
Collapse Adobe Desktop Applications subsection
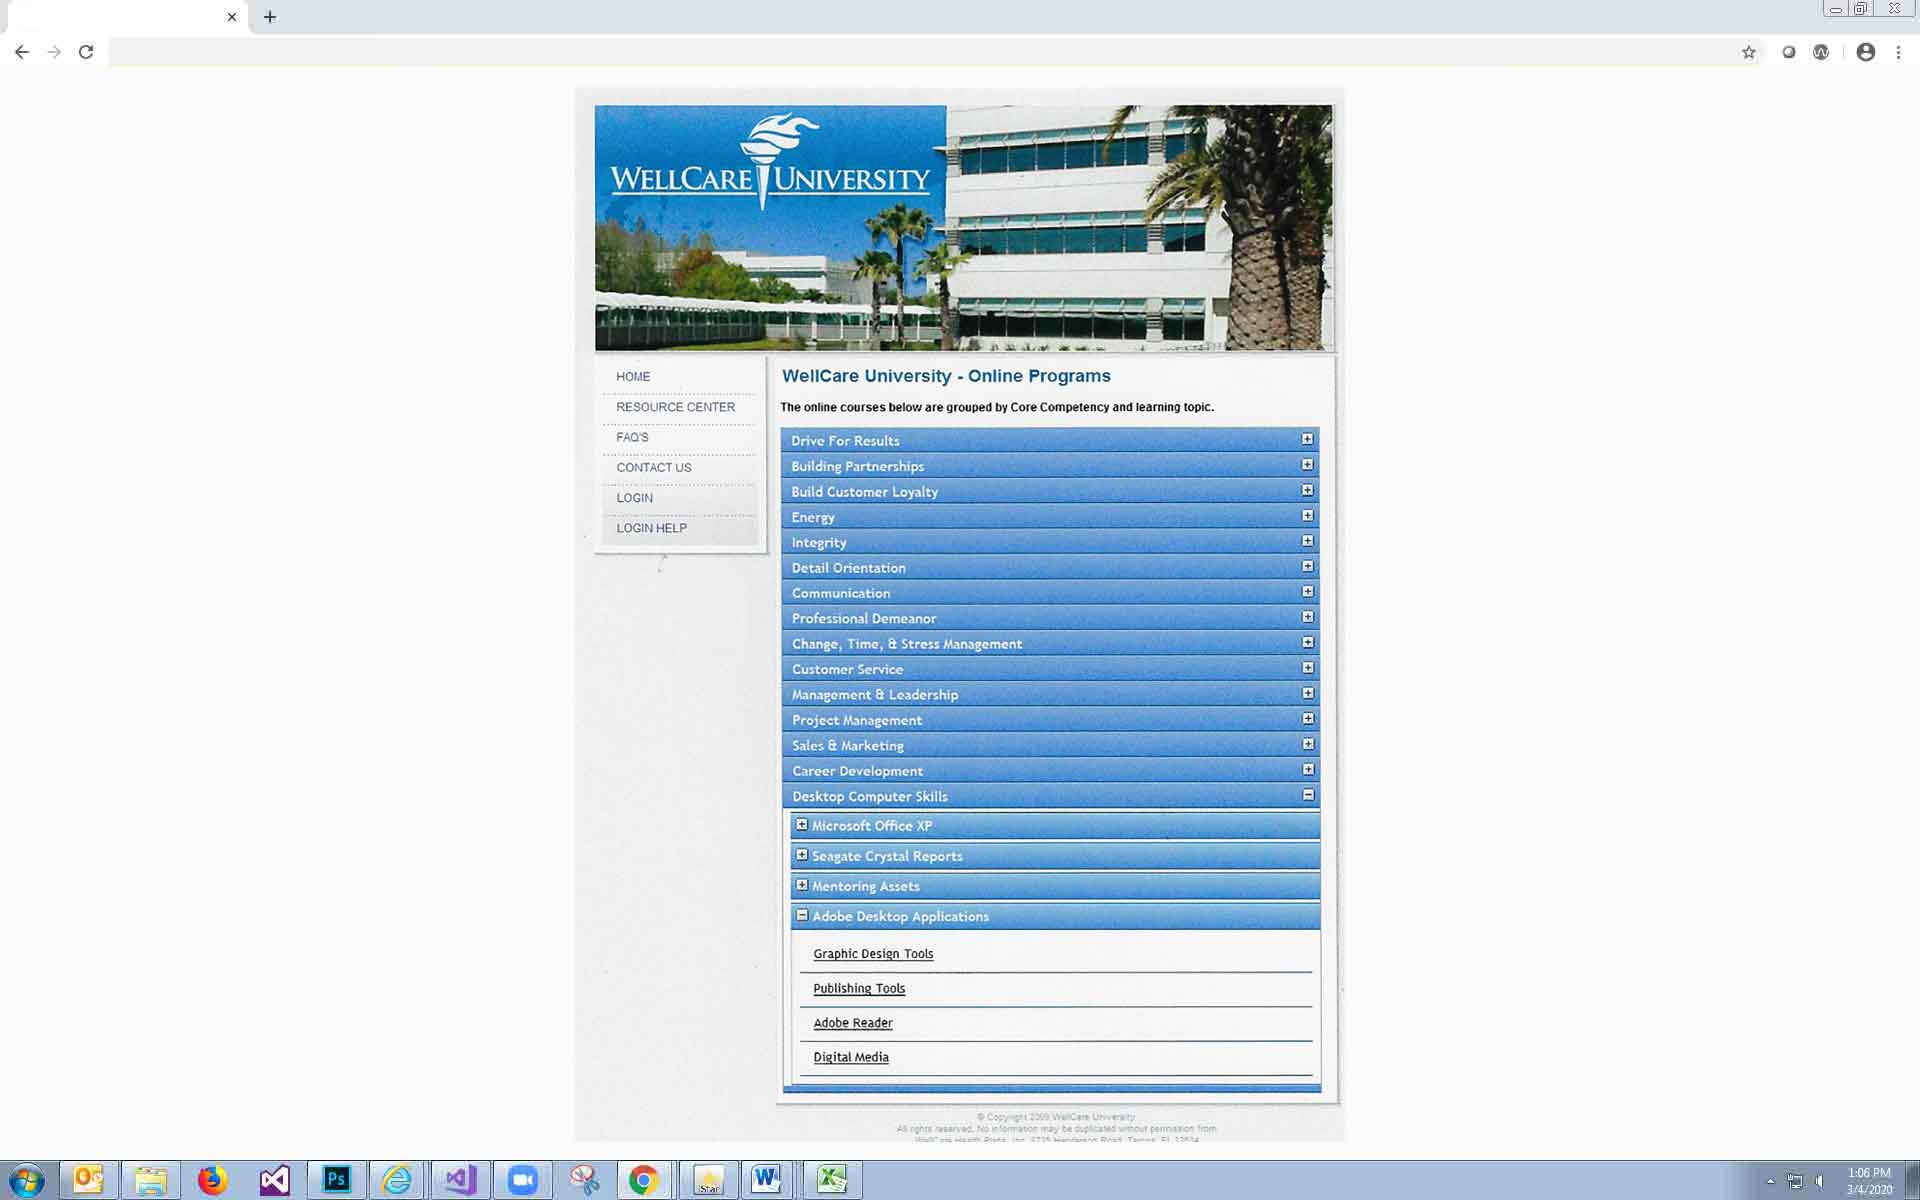coord(802,915)
